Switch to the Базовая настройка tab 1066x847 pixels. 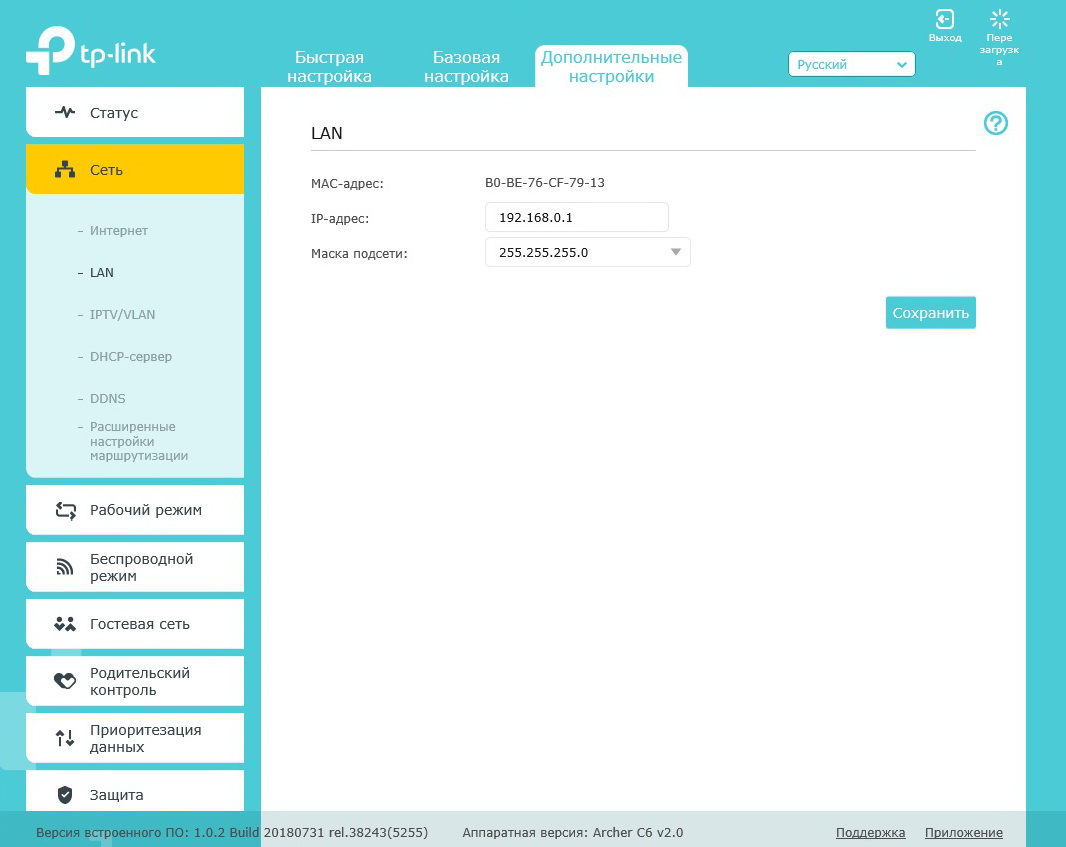(466, 67)
